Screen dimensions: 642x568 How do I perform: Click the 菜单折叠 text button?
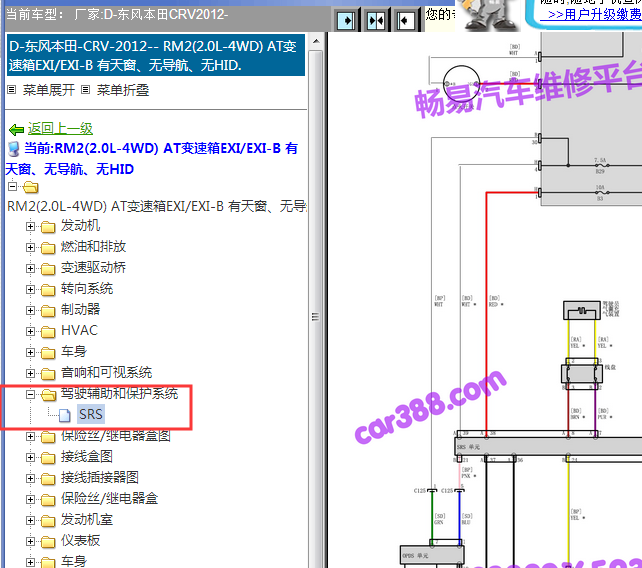tap(123, 90)
